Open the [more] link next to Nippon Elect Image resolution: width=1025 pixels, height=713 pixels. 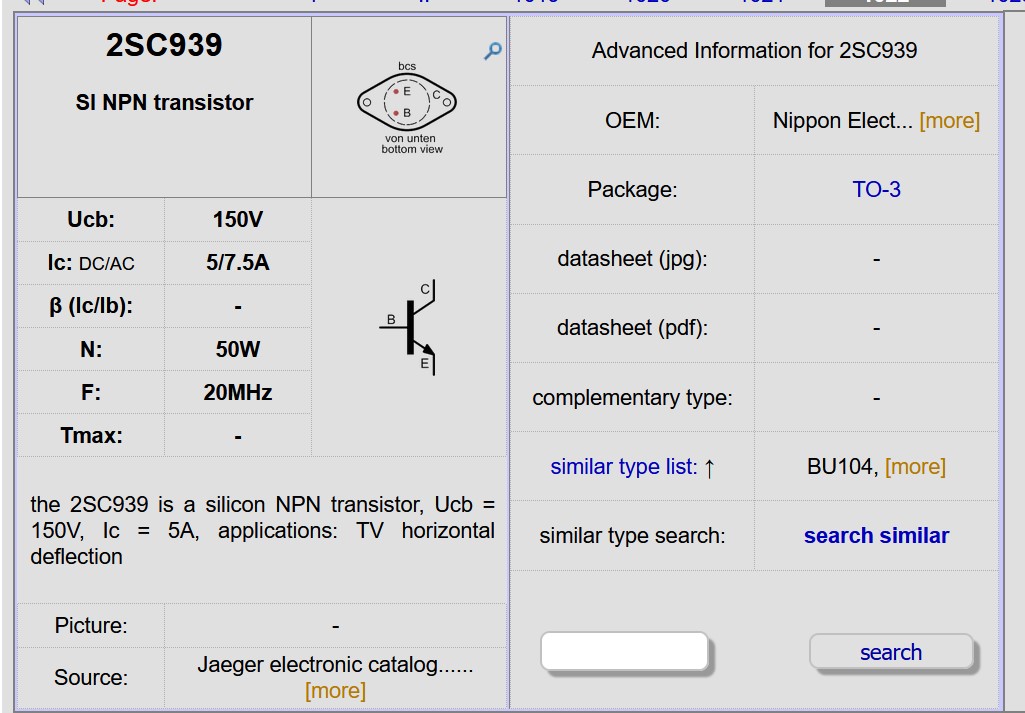(949, 121)
